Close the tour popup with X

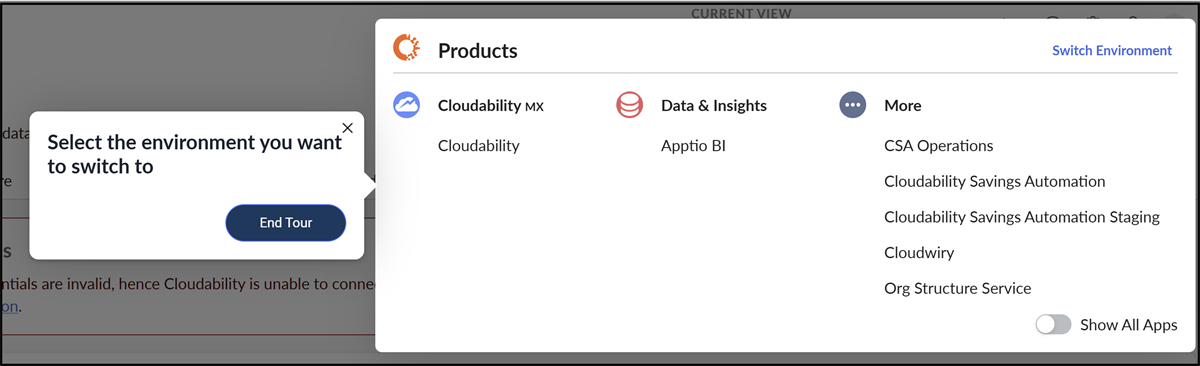click(x=347, y=128)
